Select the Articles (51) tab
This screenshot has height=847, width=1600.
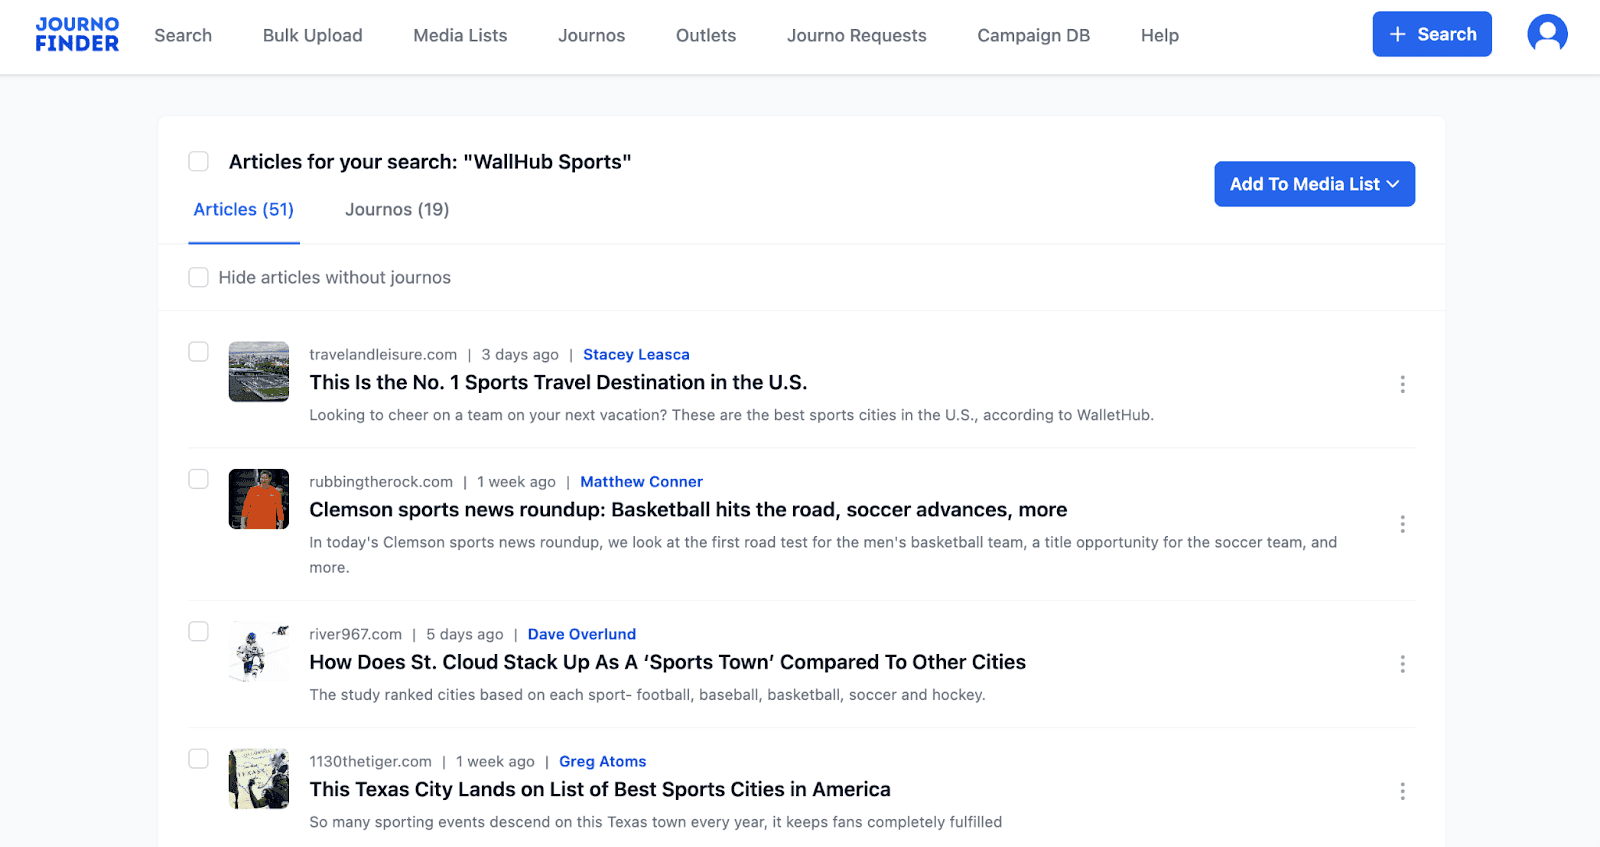click(243, 210)
